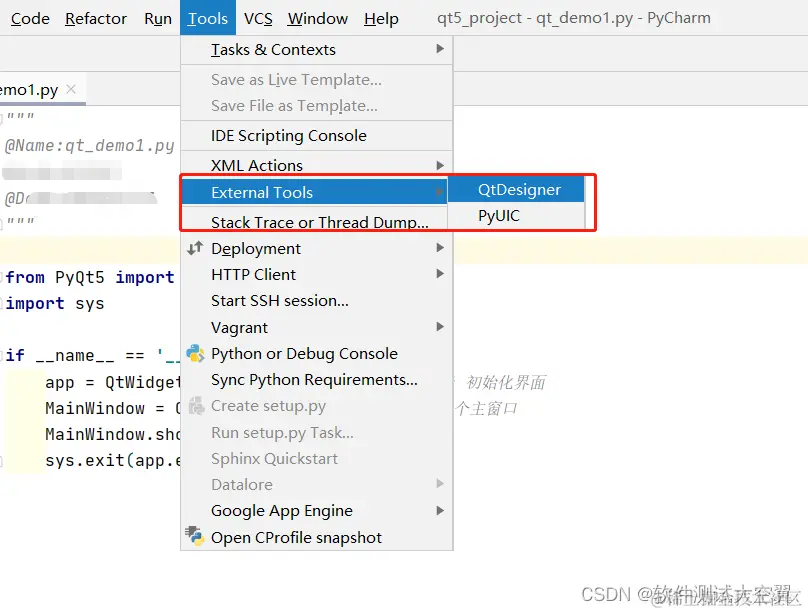Start SSH session from Tools menu
808x614 pixels.
(x=316, y=300)
